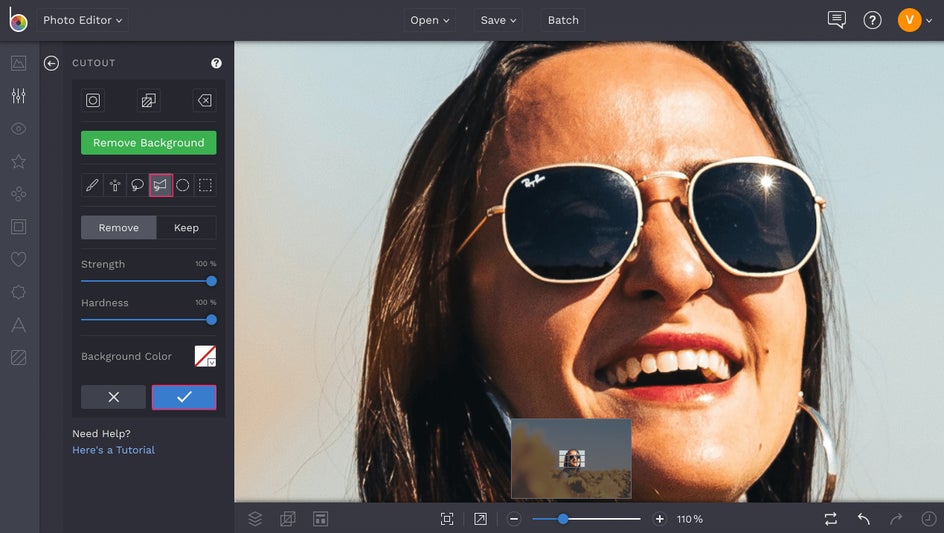Switch selection mode to Remove
Image resolution: width=944 pixels, height=533 pixels.
pyautogui.click(x=118, y=228)
